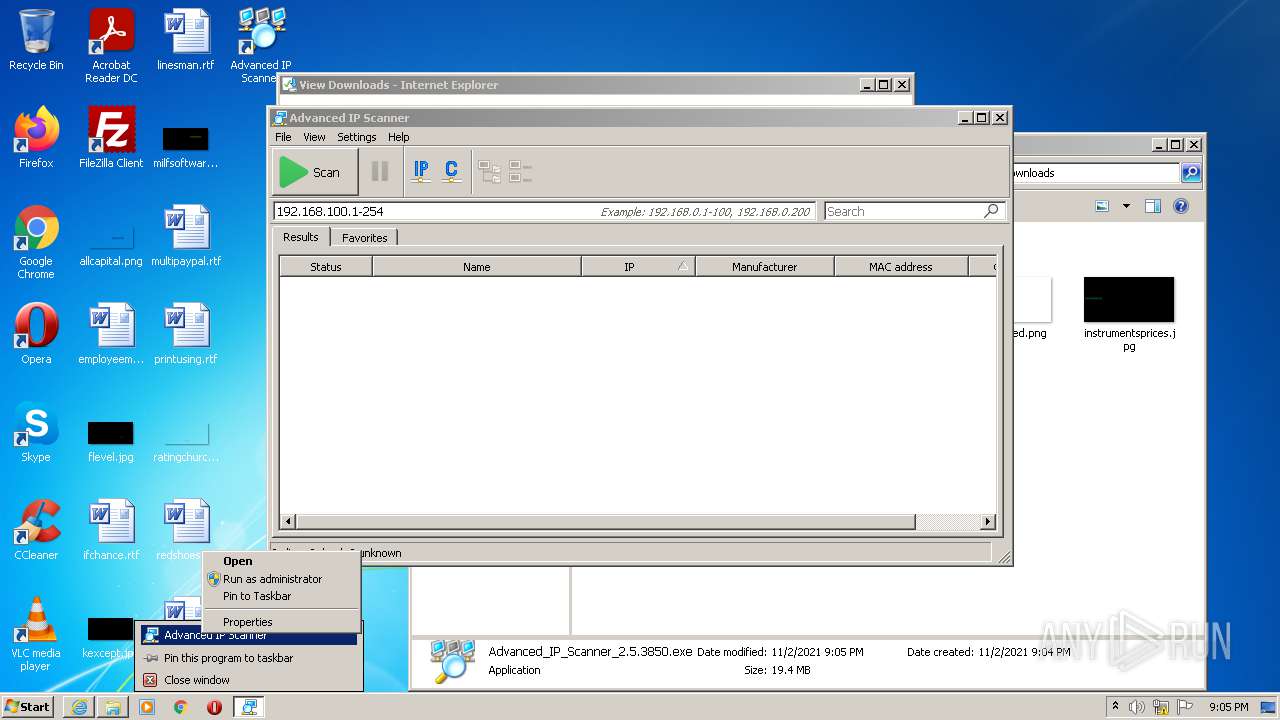Click the magnifier icon in the Search box
The height and width of the screenshot is (720, 1280).
pyautogui.click(x=991, y=211)
